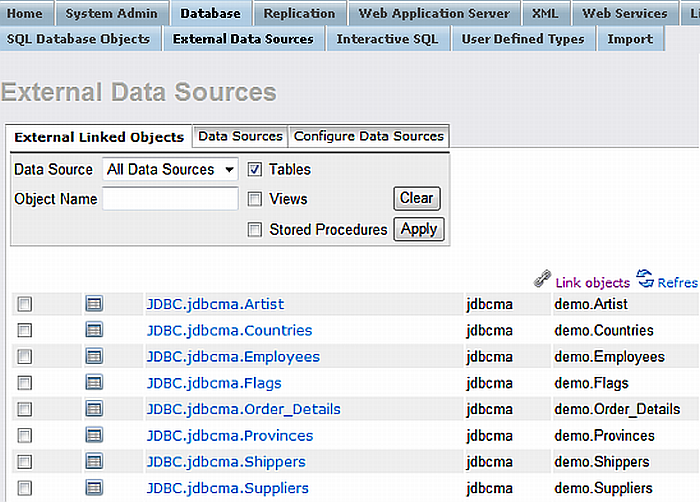Select the row checkbox for JDBC.jdbcma.Shippers
The image size is (700, 502).
pos(25,462)
